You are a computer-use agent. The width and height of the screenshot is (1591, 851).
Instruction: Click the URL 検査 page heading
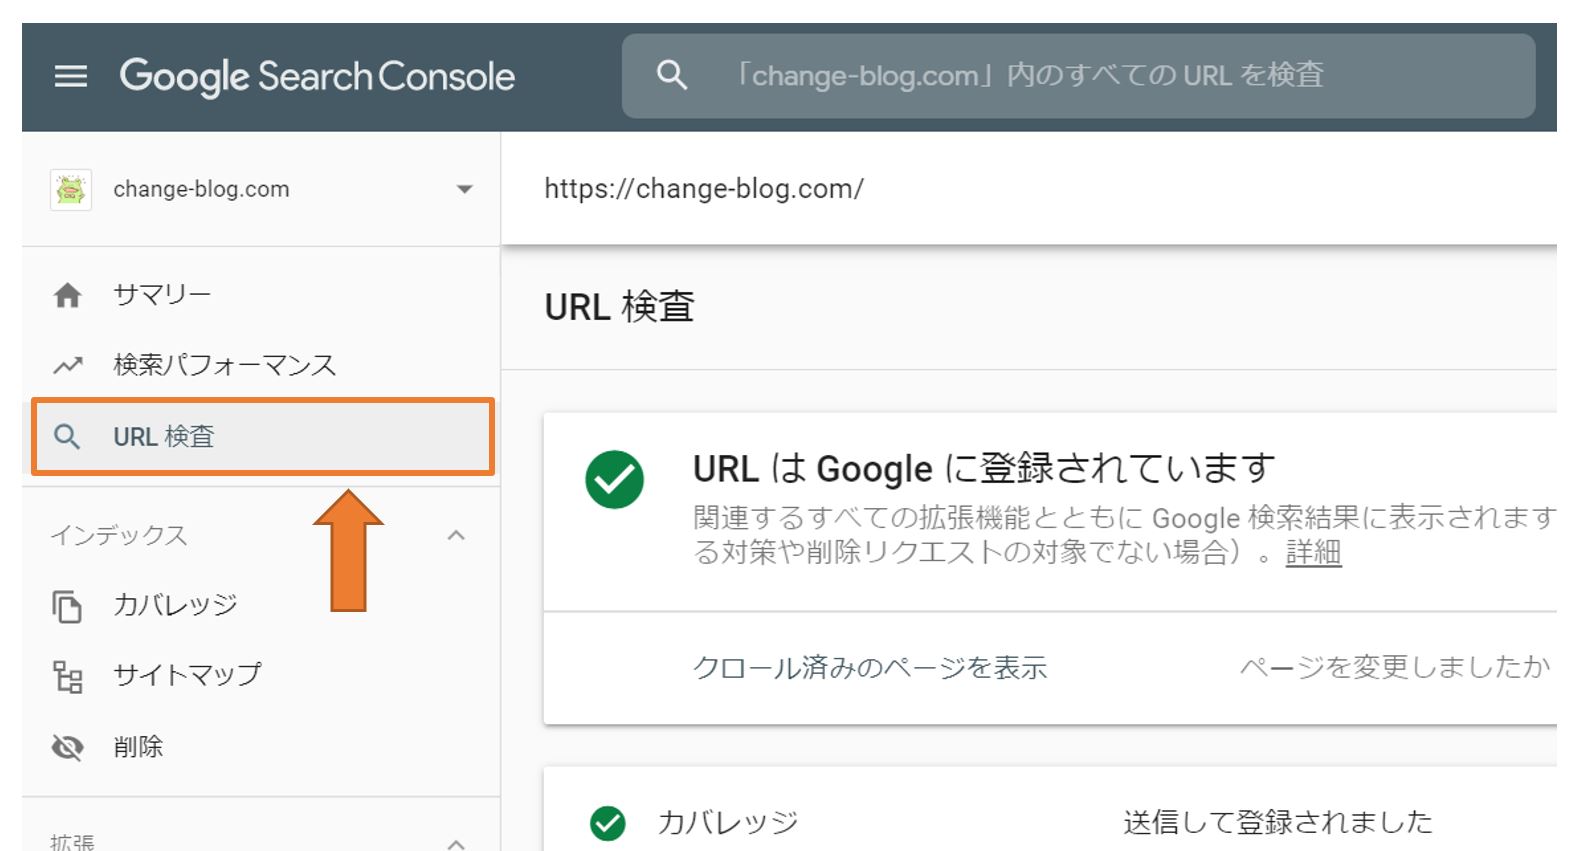[619, 307]
